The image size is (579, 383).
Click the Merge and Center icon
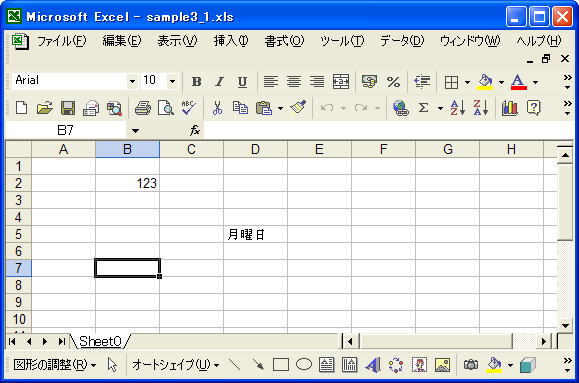[340, 82]
